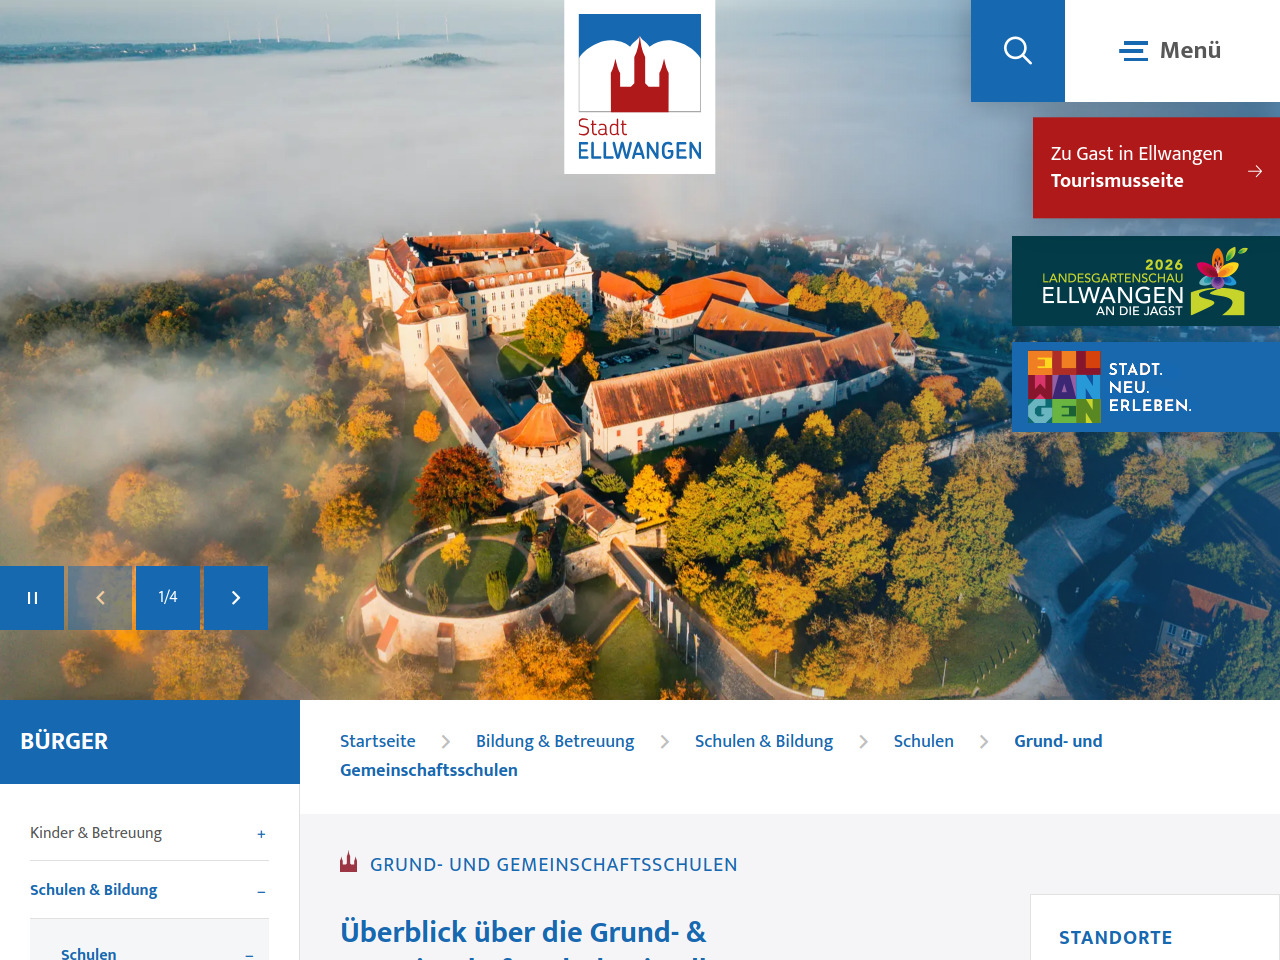Click the Startseite breadcrumb link

pos(377,741)
